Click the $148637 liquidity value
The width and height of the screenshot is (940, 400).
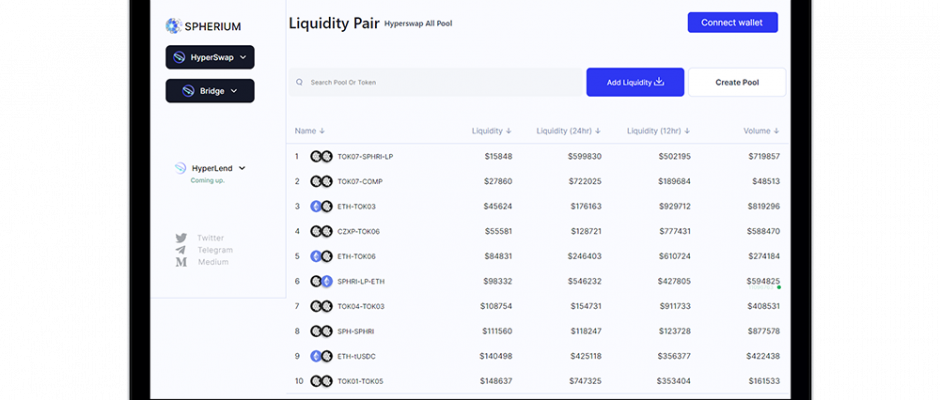[x=496, y=381]
